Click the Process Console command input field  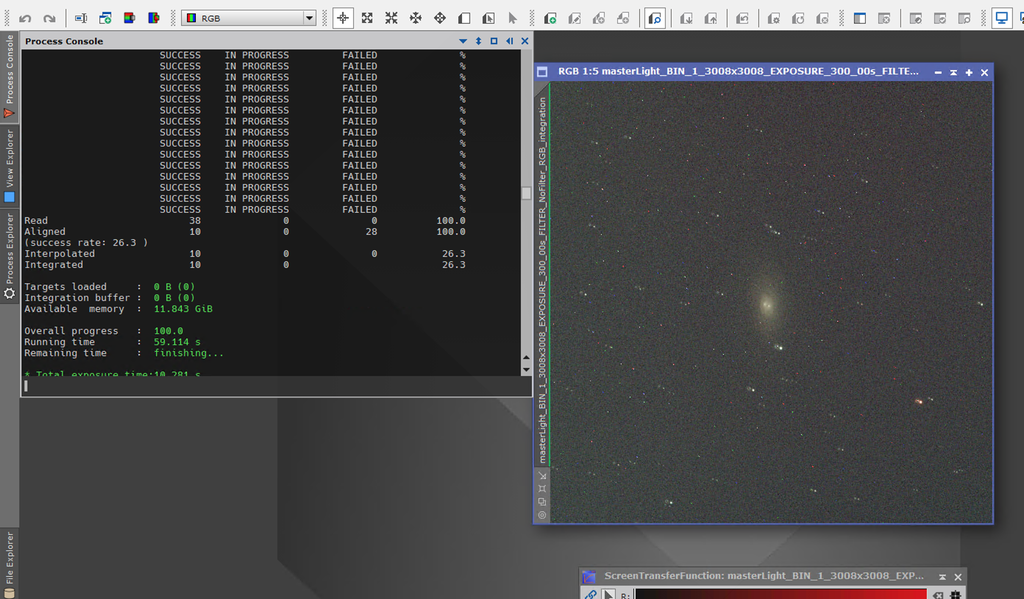276,385
